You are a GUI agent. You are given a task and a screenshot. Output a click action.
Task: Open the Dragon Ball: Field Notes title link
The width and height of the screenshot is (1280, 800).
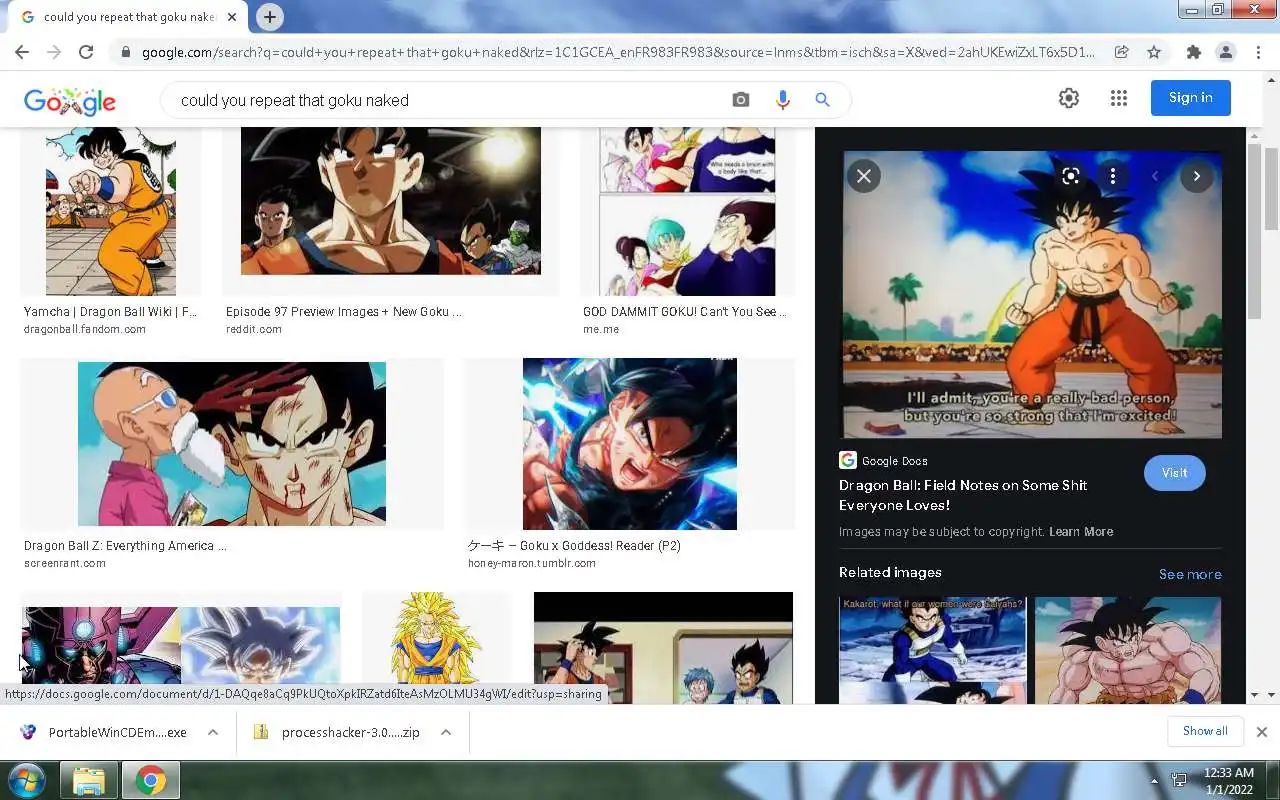(x=963, y=495)
